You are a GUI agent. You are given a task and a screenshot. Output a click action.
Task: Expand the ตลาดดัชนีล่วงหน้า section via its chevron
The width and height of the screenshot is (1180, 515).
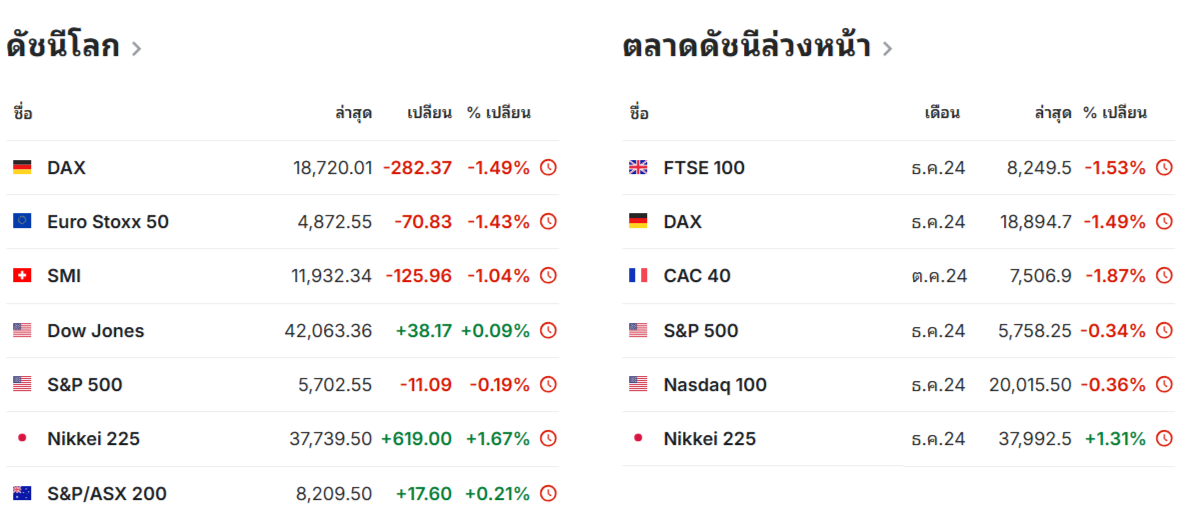tap(887, 48)
